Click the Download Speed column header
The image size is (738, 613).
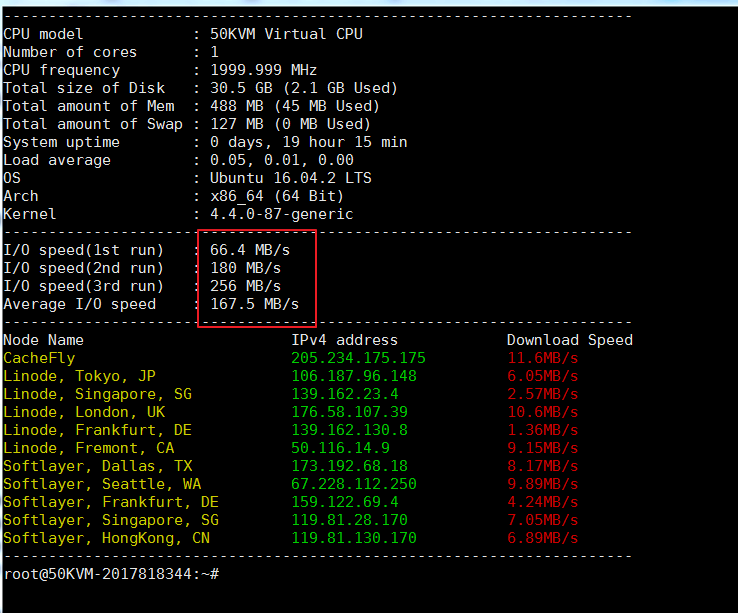(570, 340)
